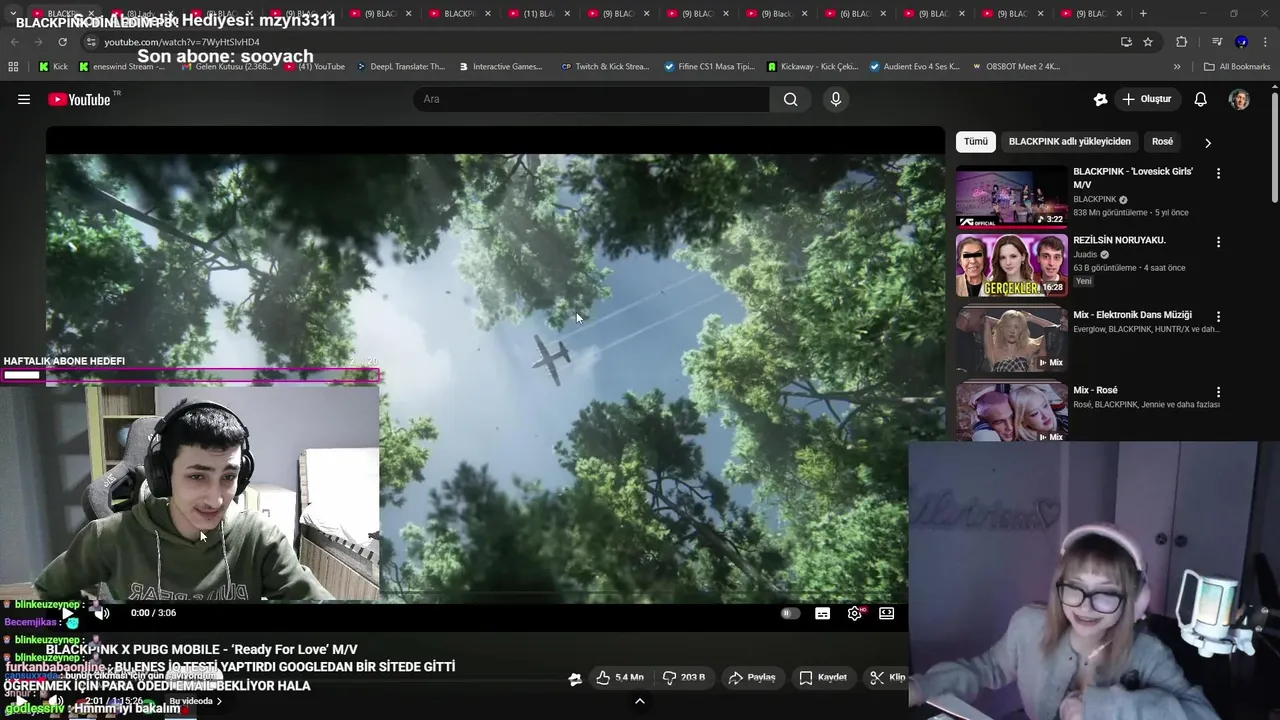
Task: Switch the player to theater mode
Action: pyautogui.click(x=886, y=614)
